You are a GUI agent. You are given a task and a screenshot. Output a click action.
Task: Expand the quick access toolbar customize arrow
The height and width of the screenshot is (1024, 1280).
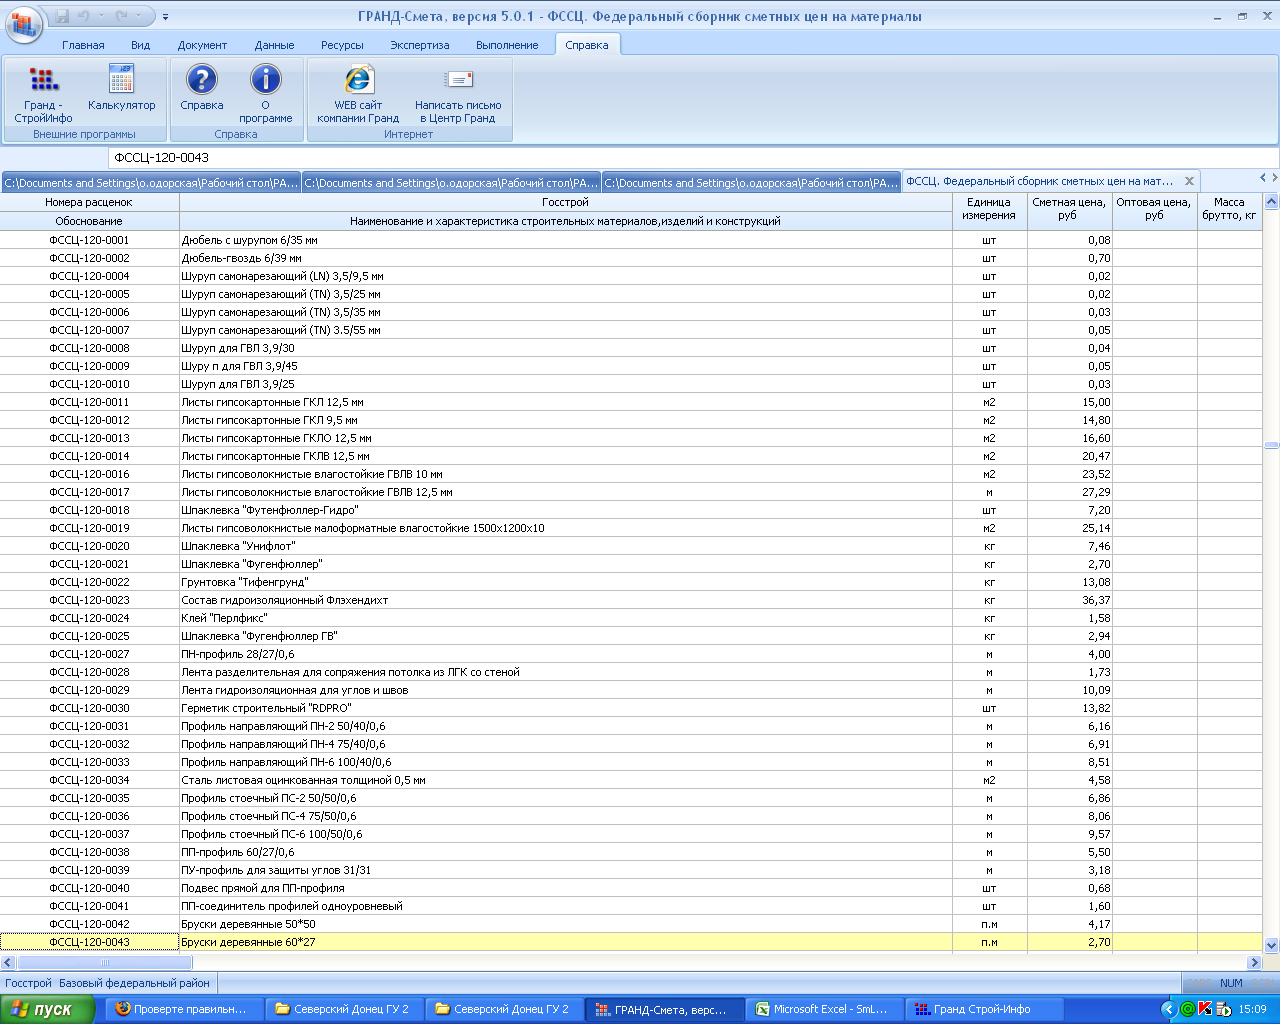coord(165,17)
